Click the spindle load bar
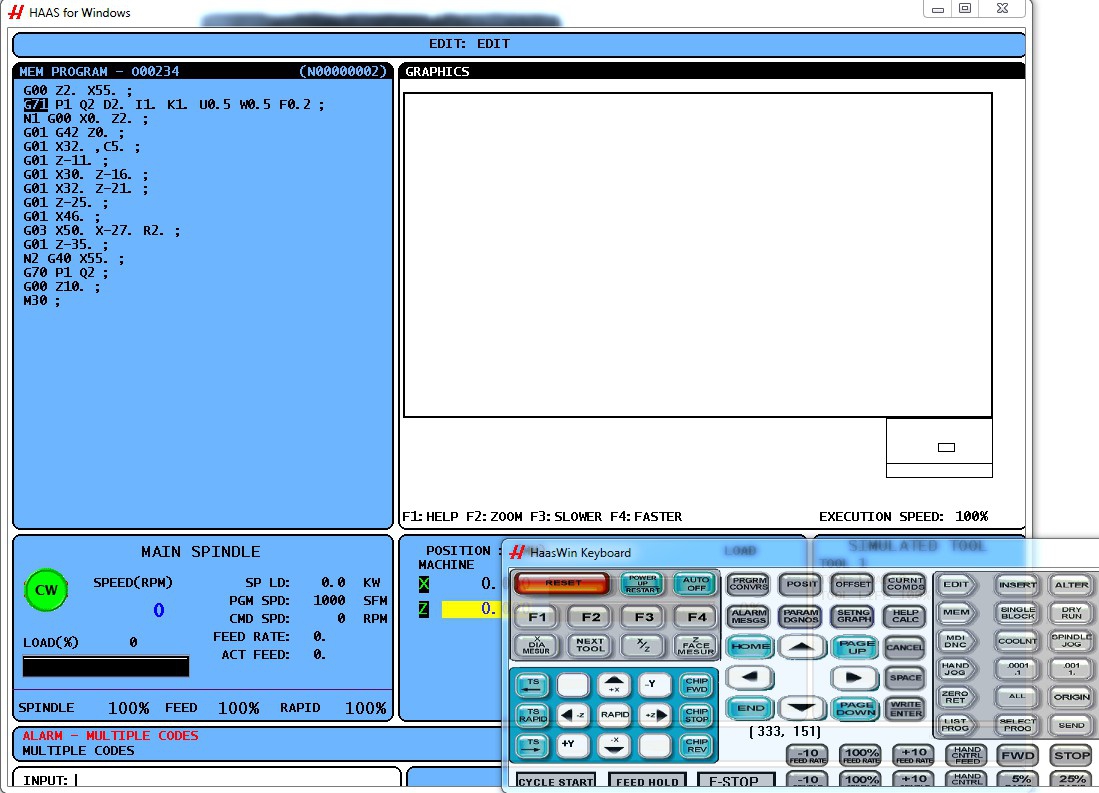This screenshot has height=793, width=1099. pyautogui.click(x=106, y=667)
